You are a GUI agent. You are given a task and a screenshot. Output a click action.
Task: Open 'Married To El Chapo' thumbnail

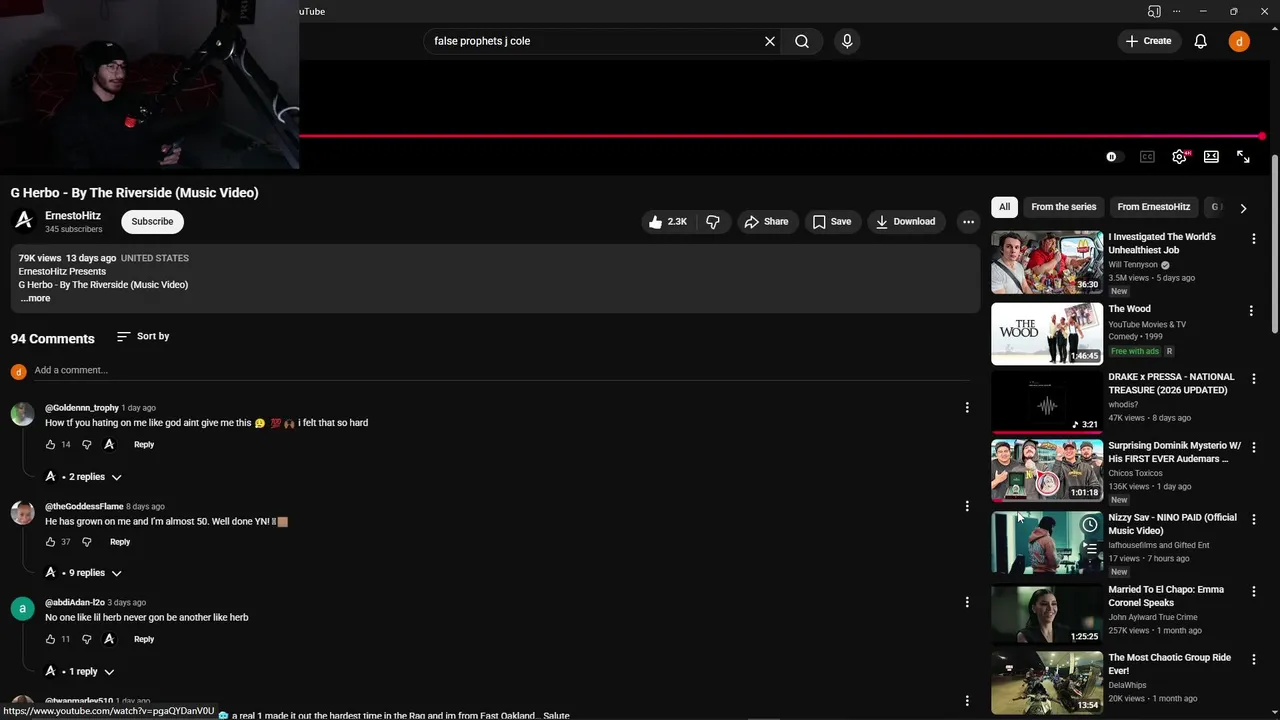1047,614
